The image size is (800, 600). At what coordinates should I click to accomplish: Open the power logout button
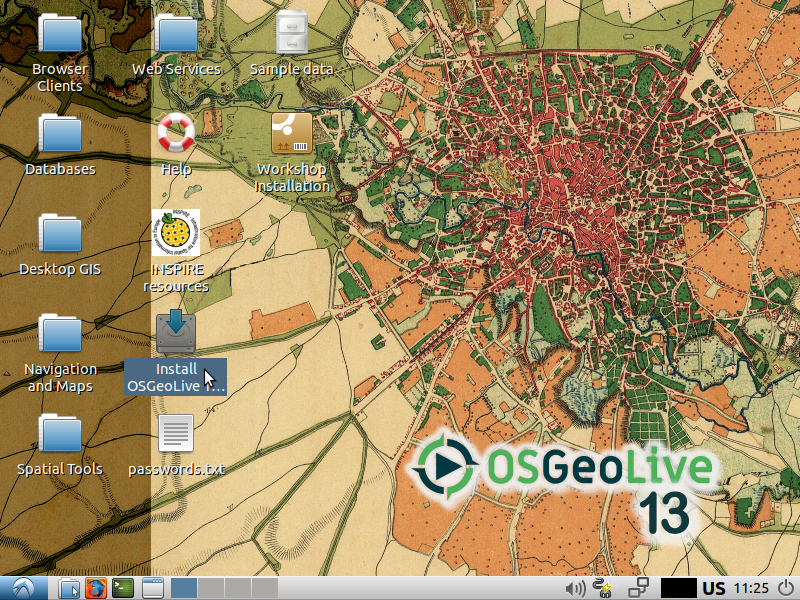pos(786,588)
